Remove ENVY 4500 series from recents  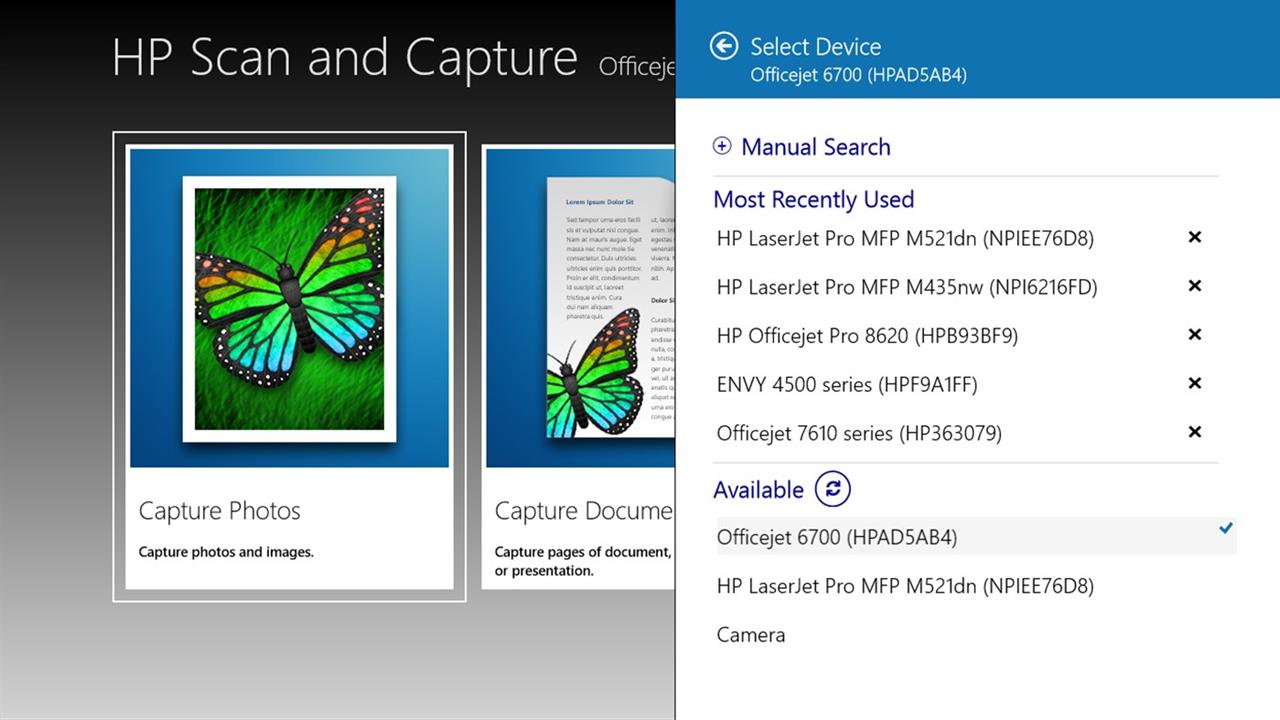(1194, 383)
